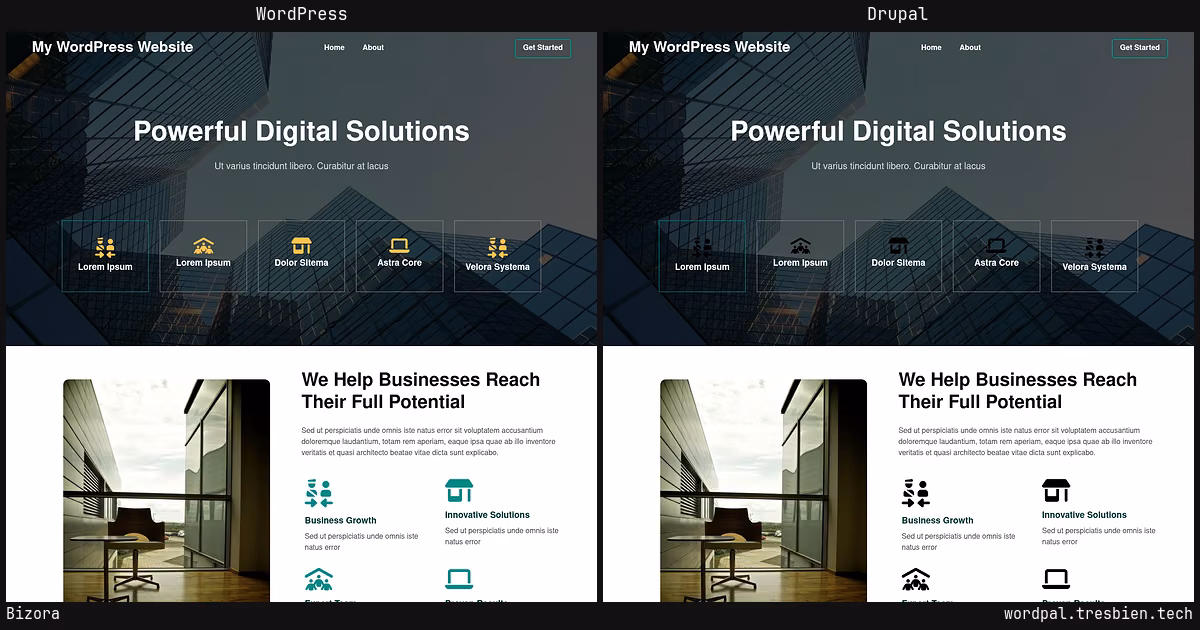Click Powerful Digital Solutions heading in Drupal panel
This screenshot has height=630, width=1200.
[898, 131]
